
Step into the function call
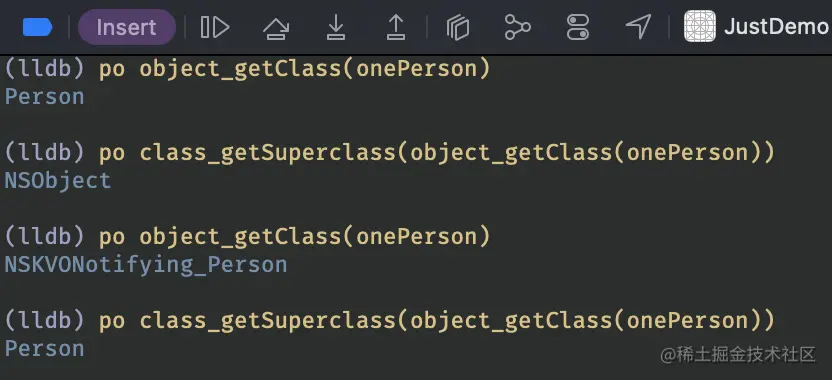335,27
